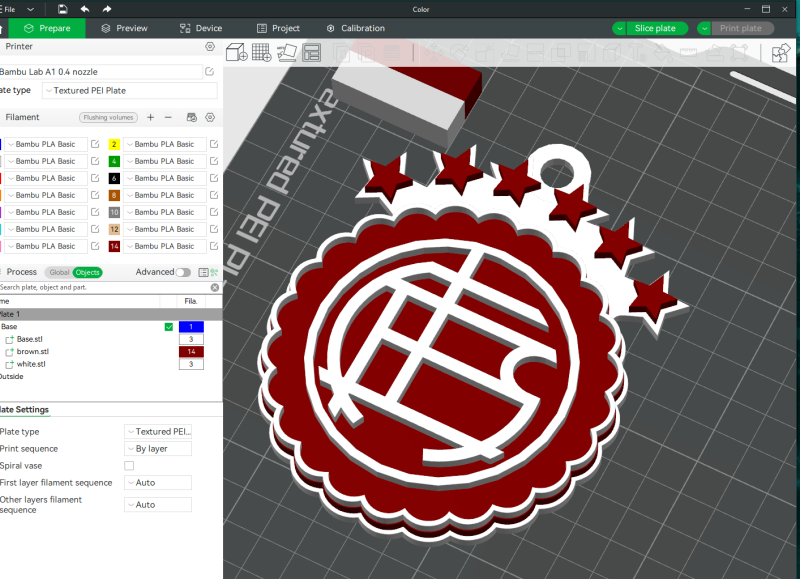Screen dimensions: 800x579
Task: Open printer settings gear icon
Action: click(210, 47)
